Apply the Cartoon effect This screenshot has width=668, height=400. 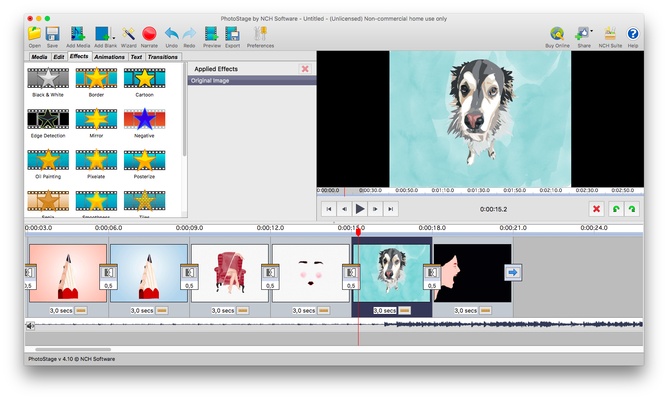coord(144,83)
